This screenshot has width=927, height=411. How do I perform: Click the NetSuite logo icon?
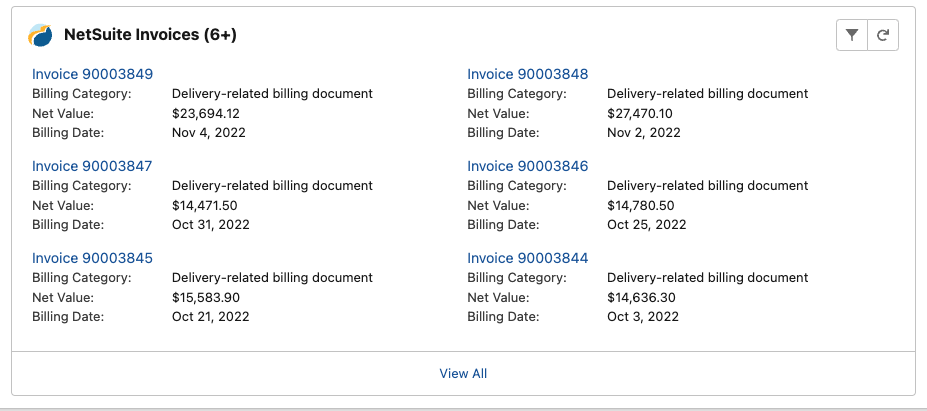pyautogui.click(x=40, y=35)
